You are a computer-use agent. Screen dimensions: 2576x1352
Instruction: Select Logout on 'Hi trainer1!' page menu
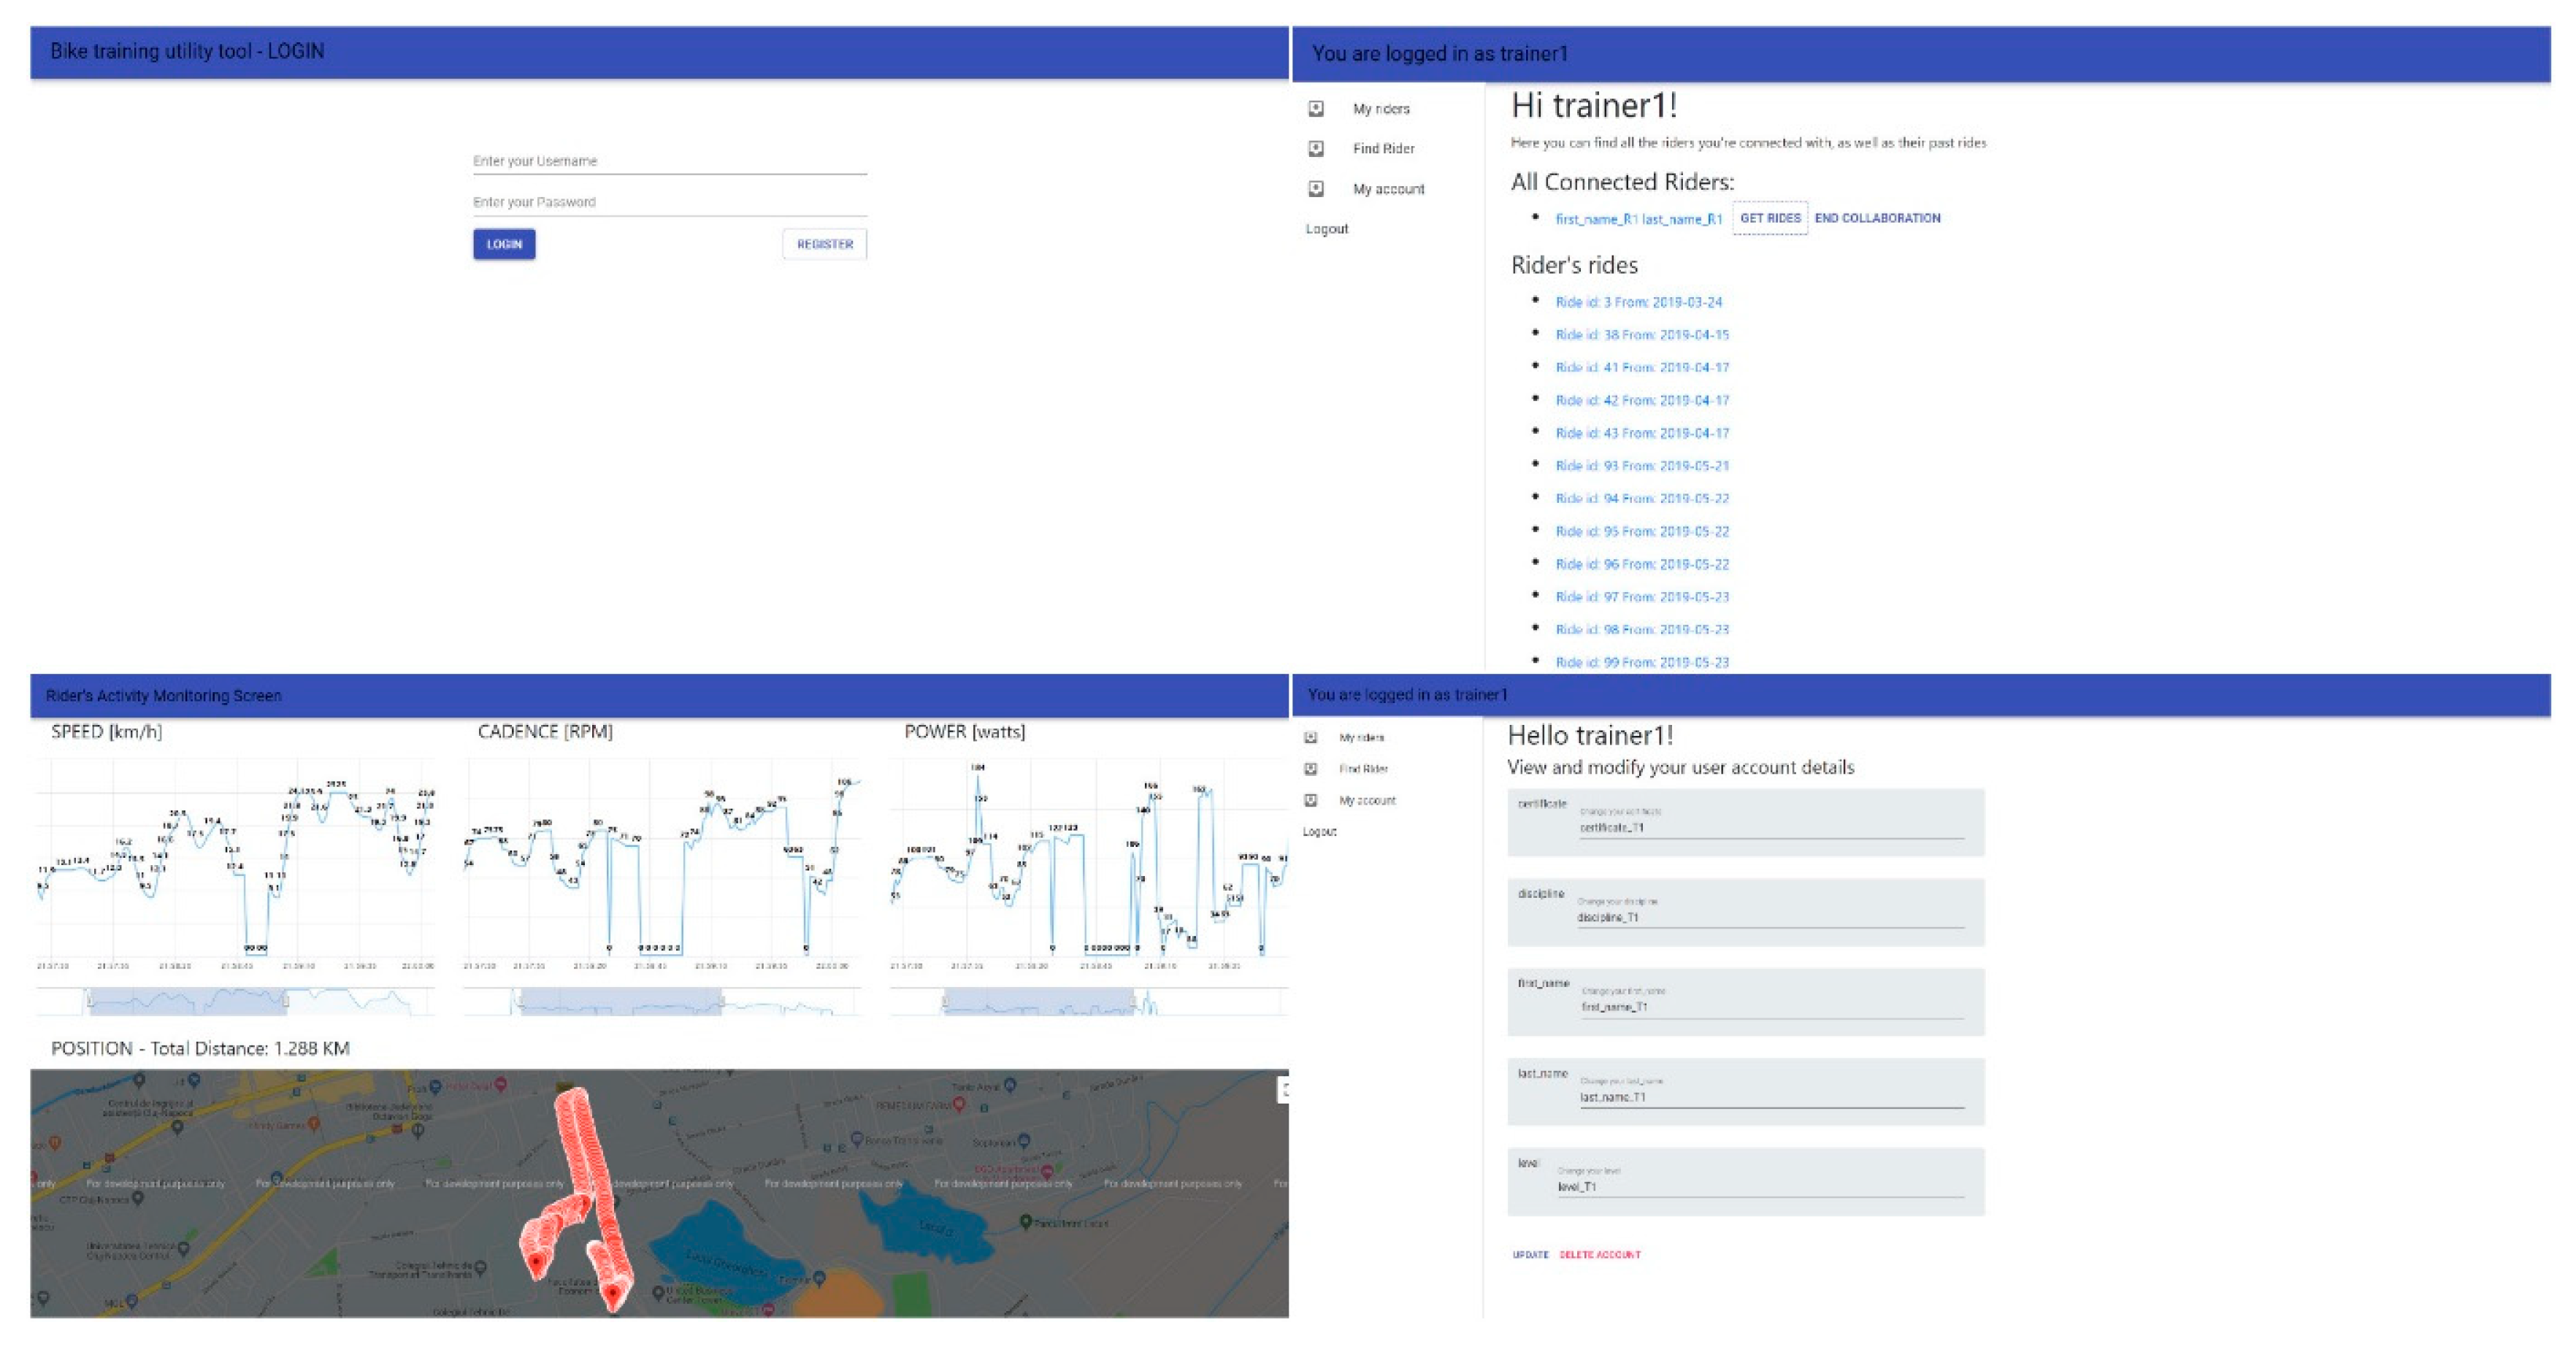point(1326,229)
